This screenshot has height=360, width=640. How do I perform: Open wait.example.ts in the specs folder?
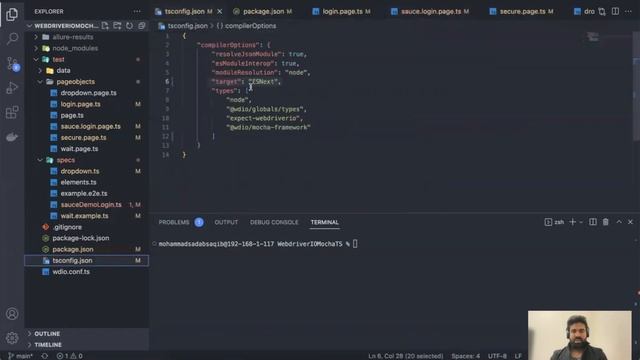[x=84, y=216]
